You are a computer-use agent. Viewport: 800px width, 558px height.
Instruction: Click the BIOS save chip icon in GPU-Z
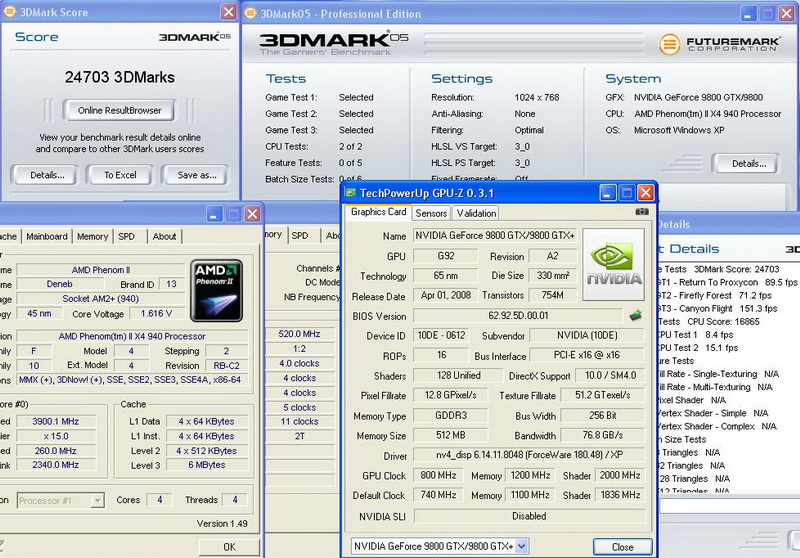(635, 316)
